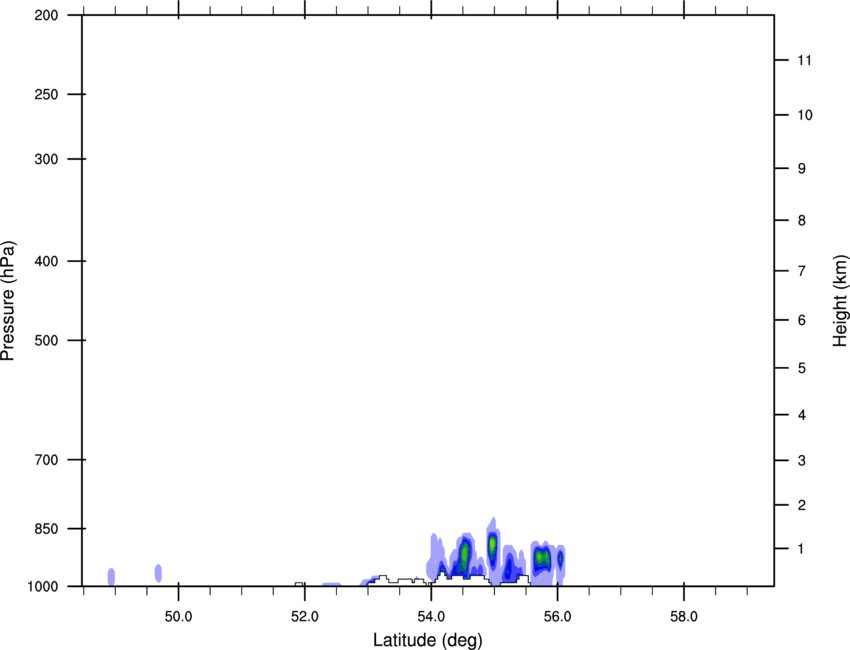Image resolution: width=850 pixels, height=650 pixels.
Task: Click the leftmost light-blue blob near 49 degrees
Action: click(x=111, y=576)
